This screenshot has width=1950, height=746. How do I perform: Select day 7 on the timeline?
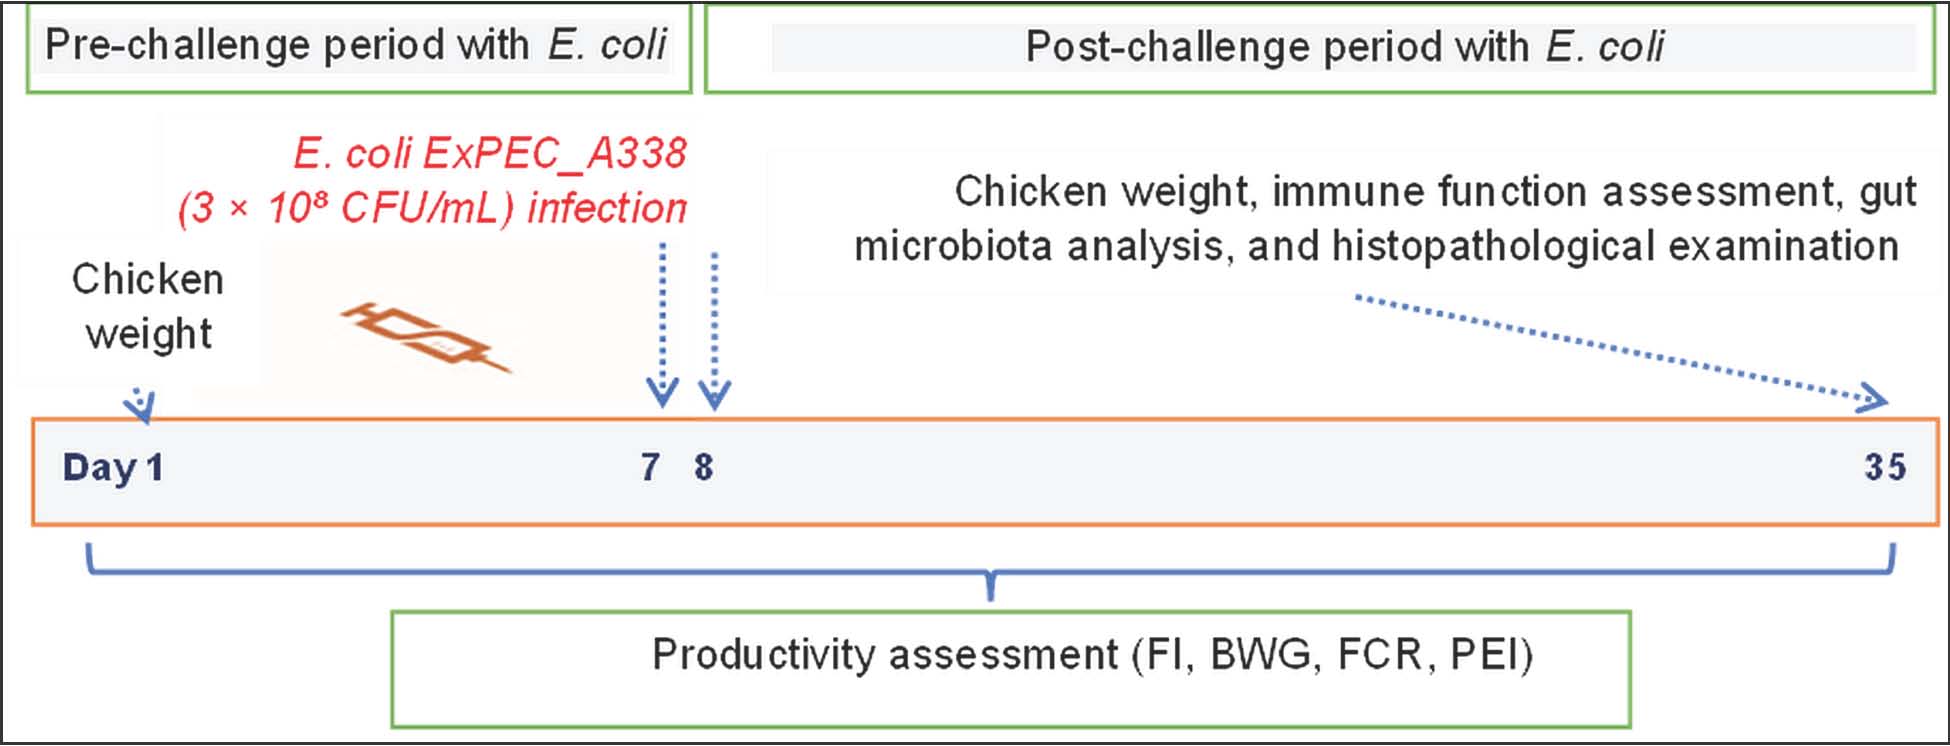click(x=651, y=467)
